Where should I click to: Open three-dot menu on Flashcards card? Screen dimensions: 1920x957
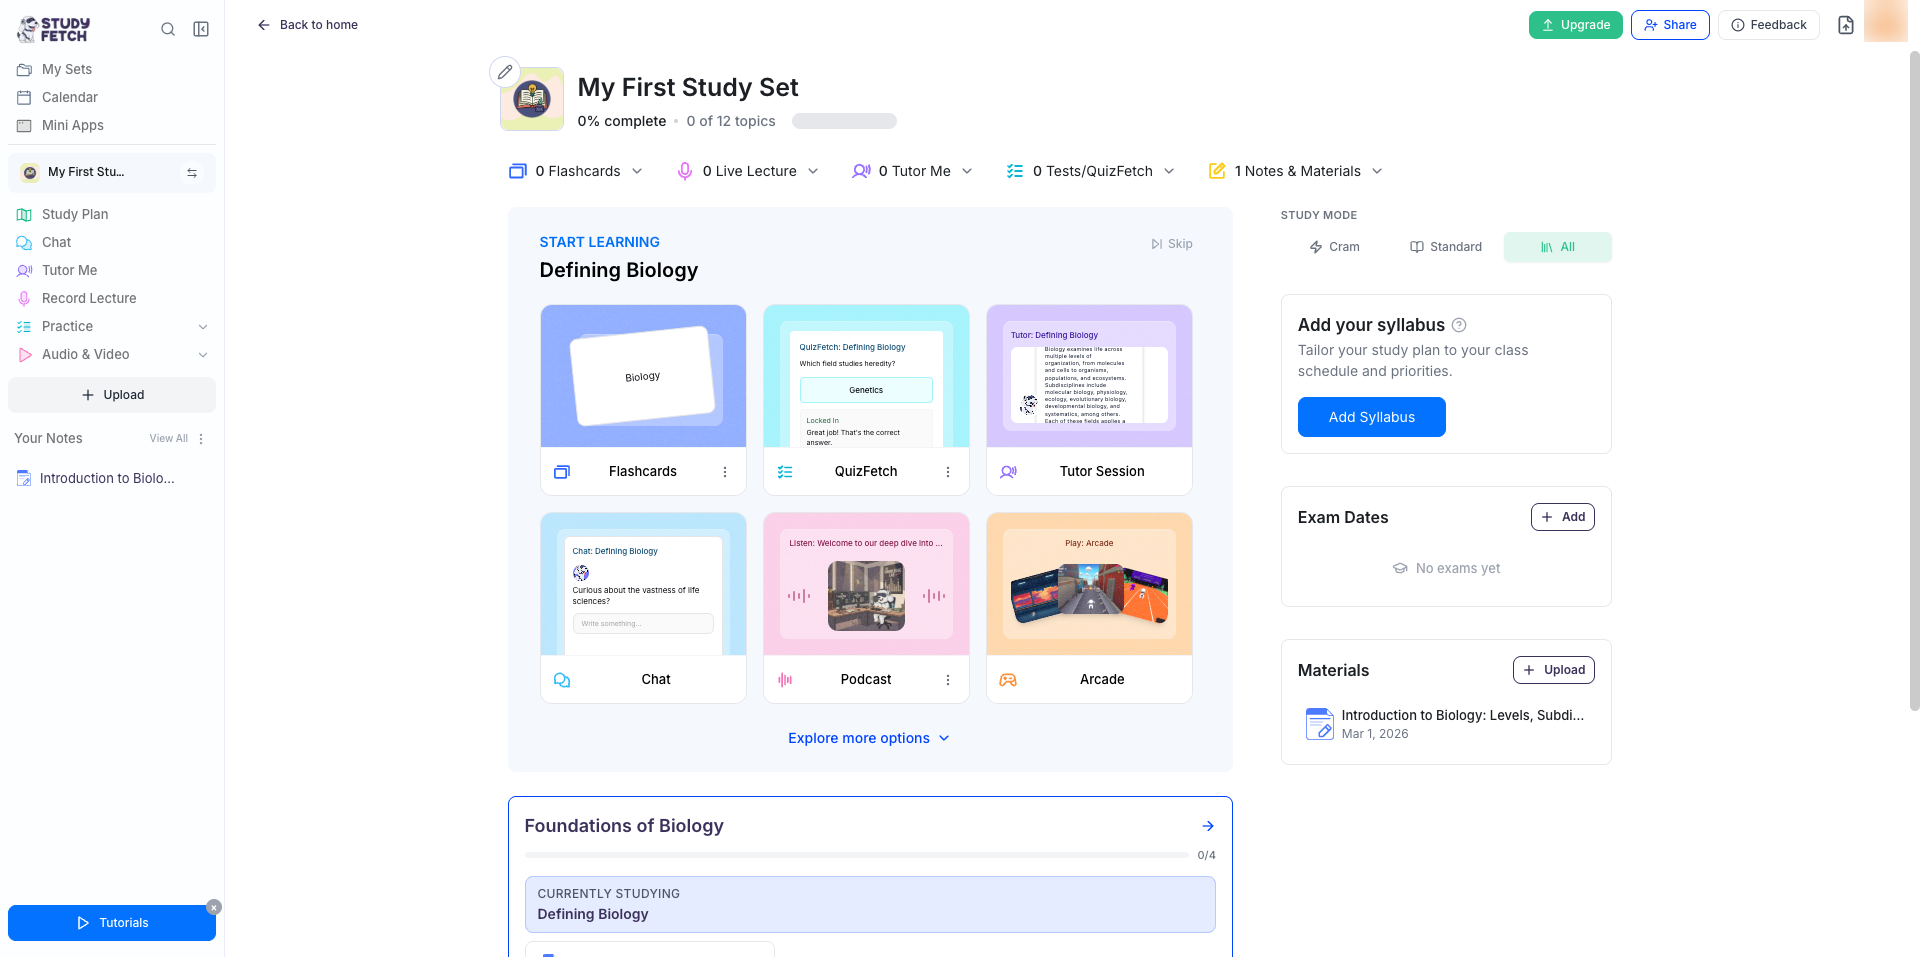725,472
